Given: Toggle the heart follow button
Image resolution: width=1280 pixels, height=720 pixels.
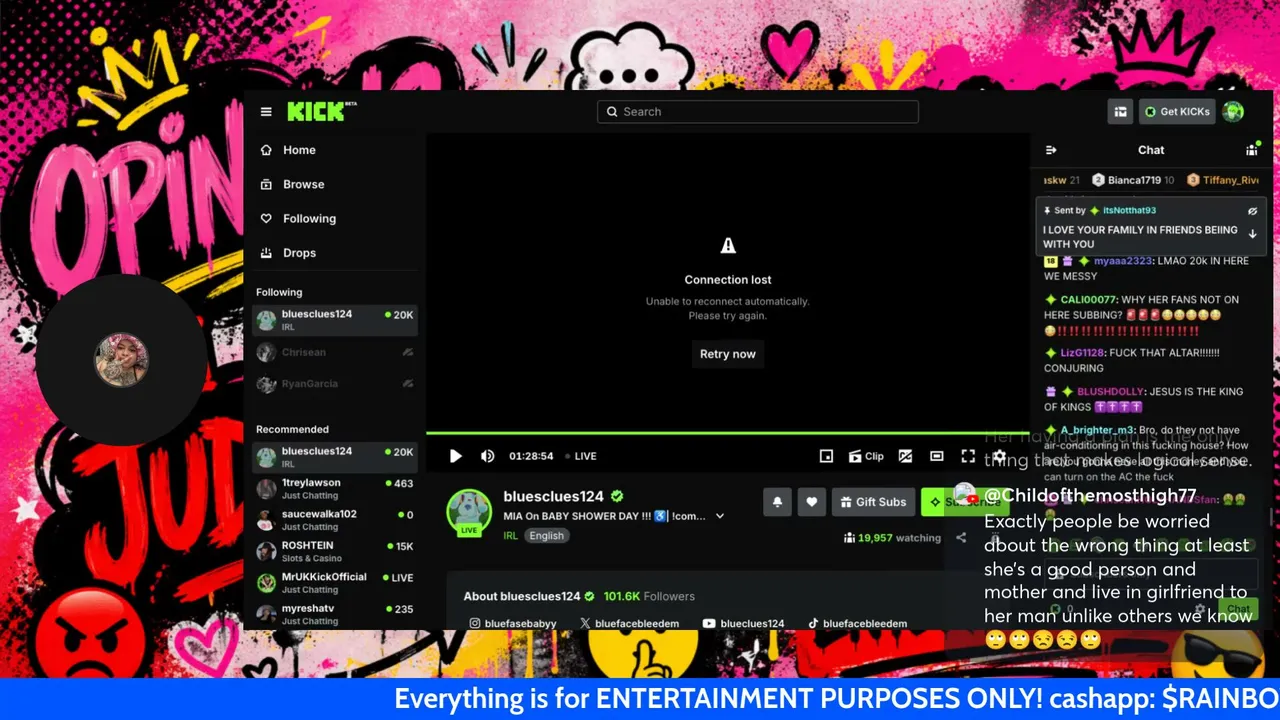Looking at the screenshot, I should point(812,502).
